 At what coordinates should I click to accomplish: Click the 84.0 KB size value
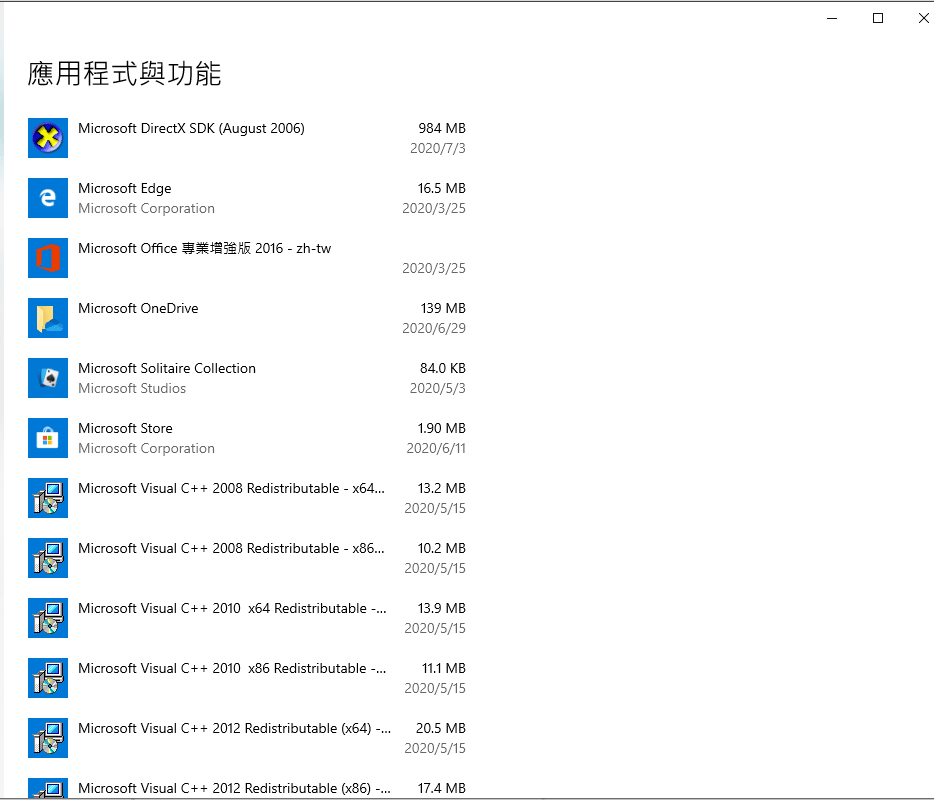[443, 369]
